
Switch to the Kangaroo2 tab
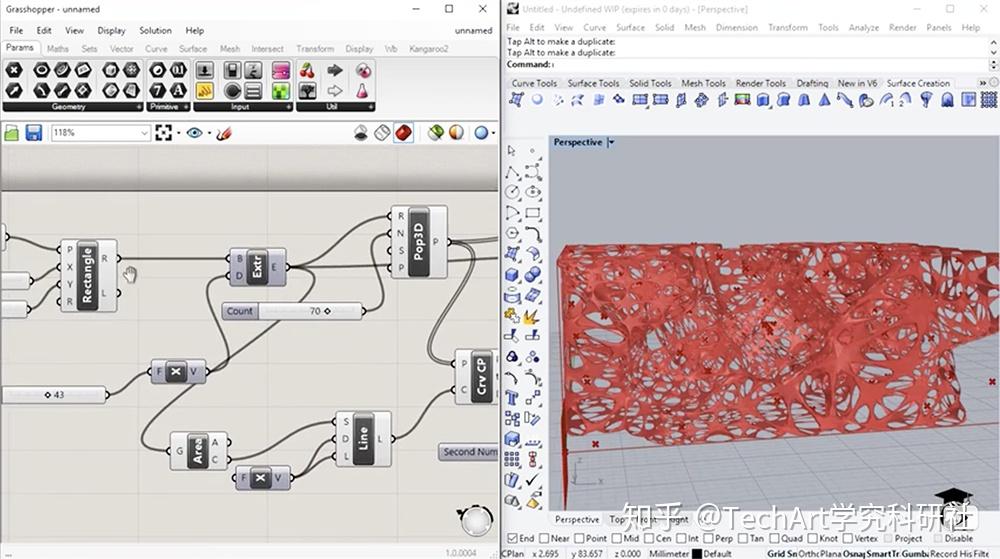pyautogui.click(x=429, y=48)
